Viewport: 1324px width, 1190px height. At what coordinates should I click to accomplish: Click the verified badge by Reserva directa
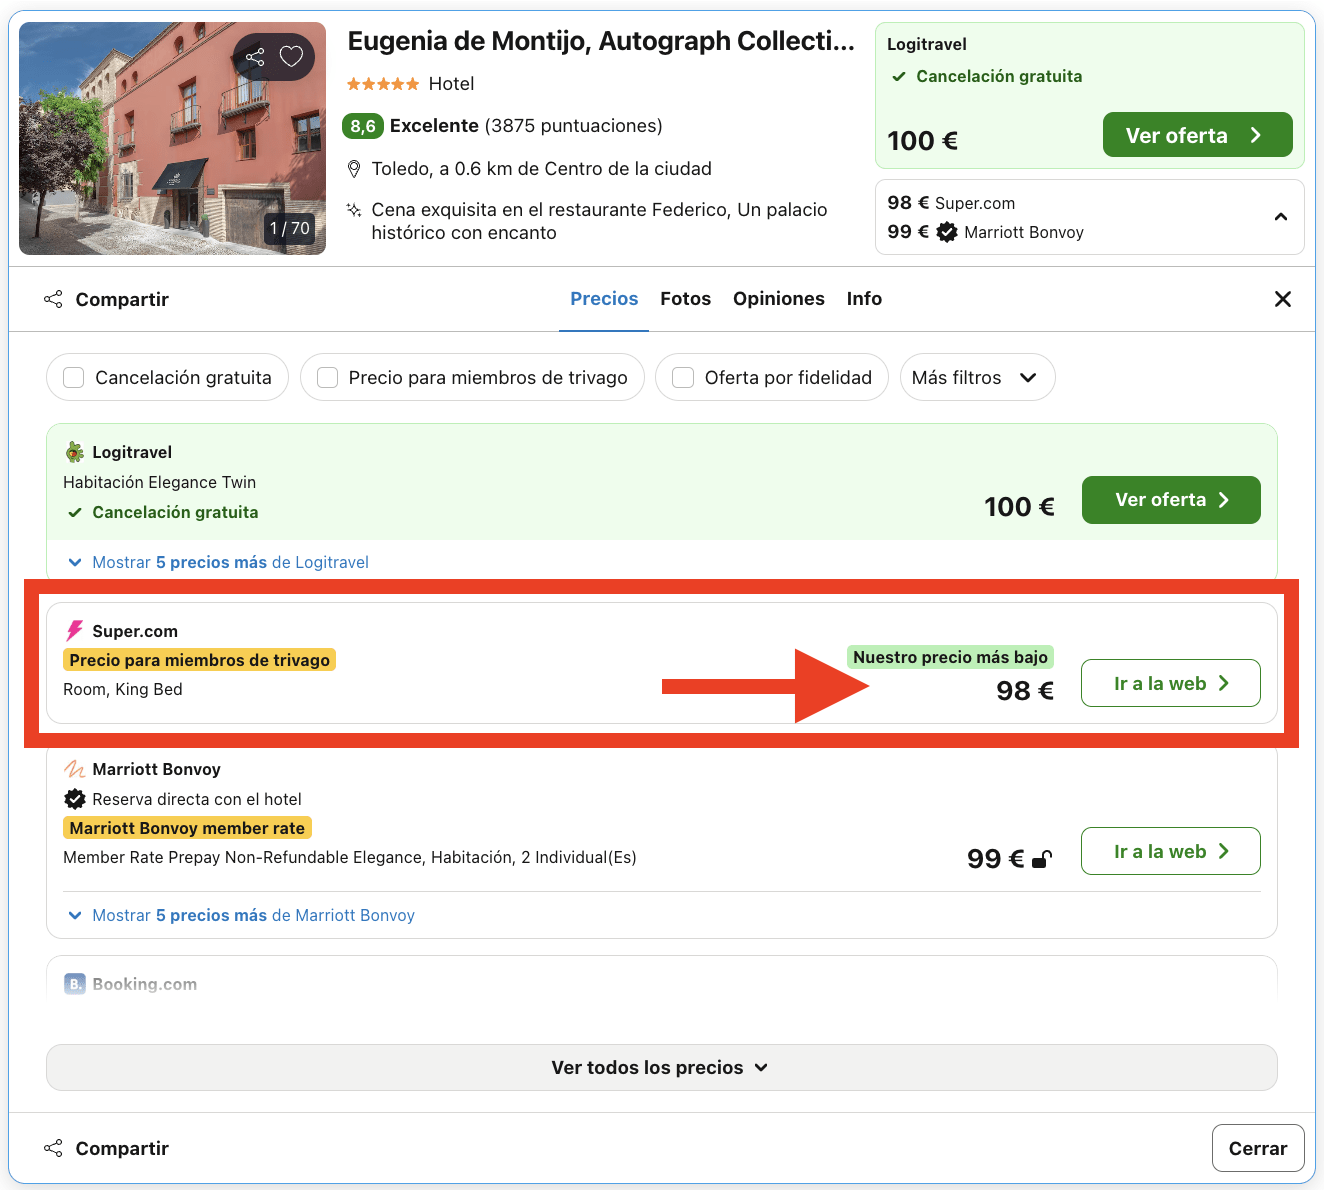[x=75, y=799]
